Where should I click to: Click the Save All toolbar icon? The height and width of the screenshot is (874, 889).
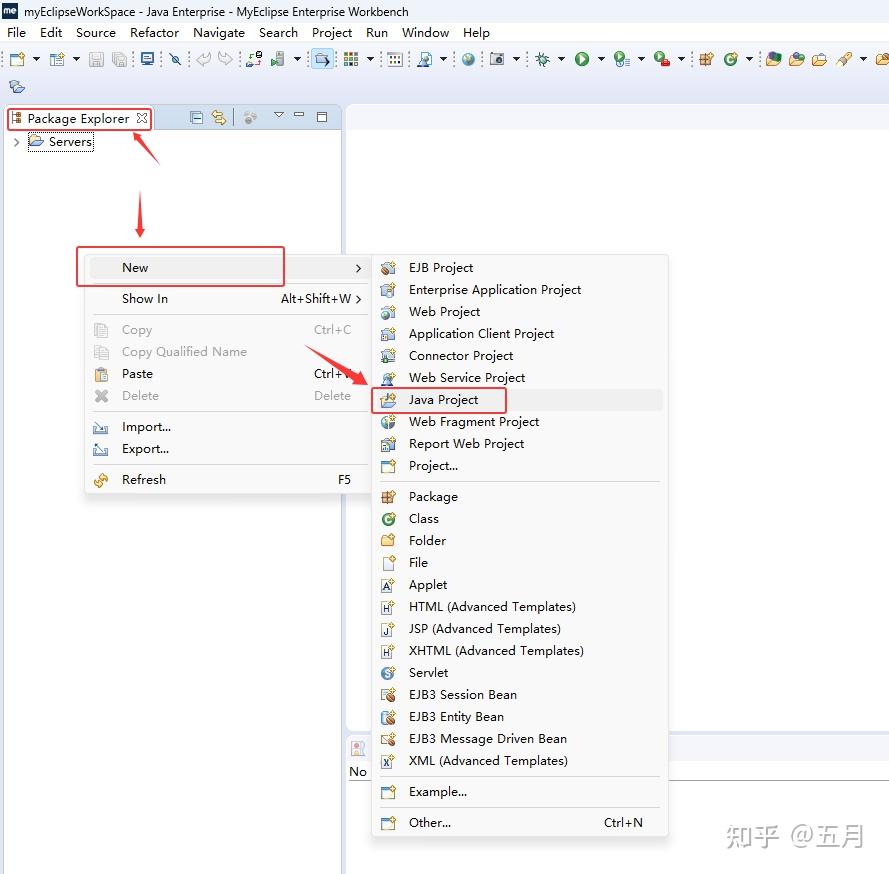pos(119,59)
